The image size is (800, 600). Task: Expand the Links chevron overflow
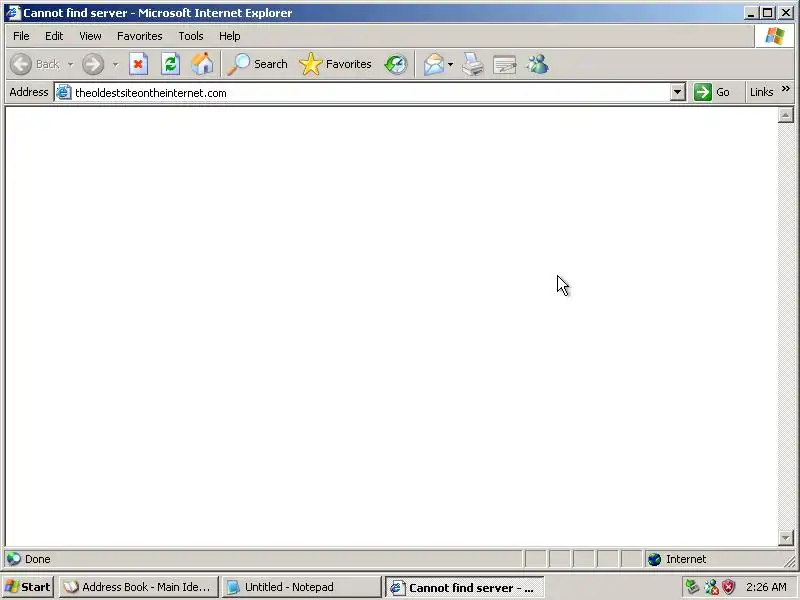tap(786, 89)
